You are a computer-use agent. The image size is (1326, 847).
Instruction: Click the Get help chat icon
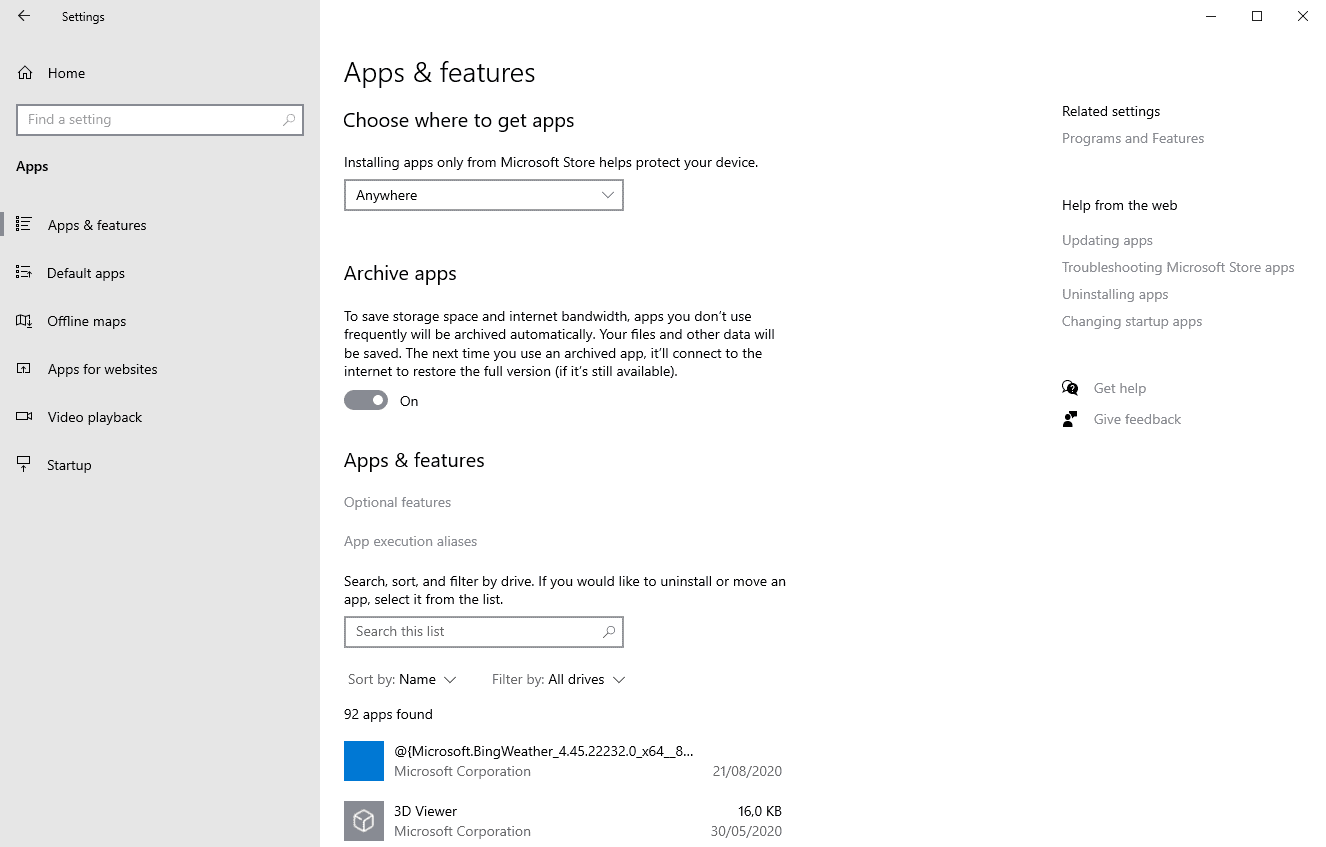pos(1070,388)
